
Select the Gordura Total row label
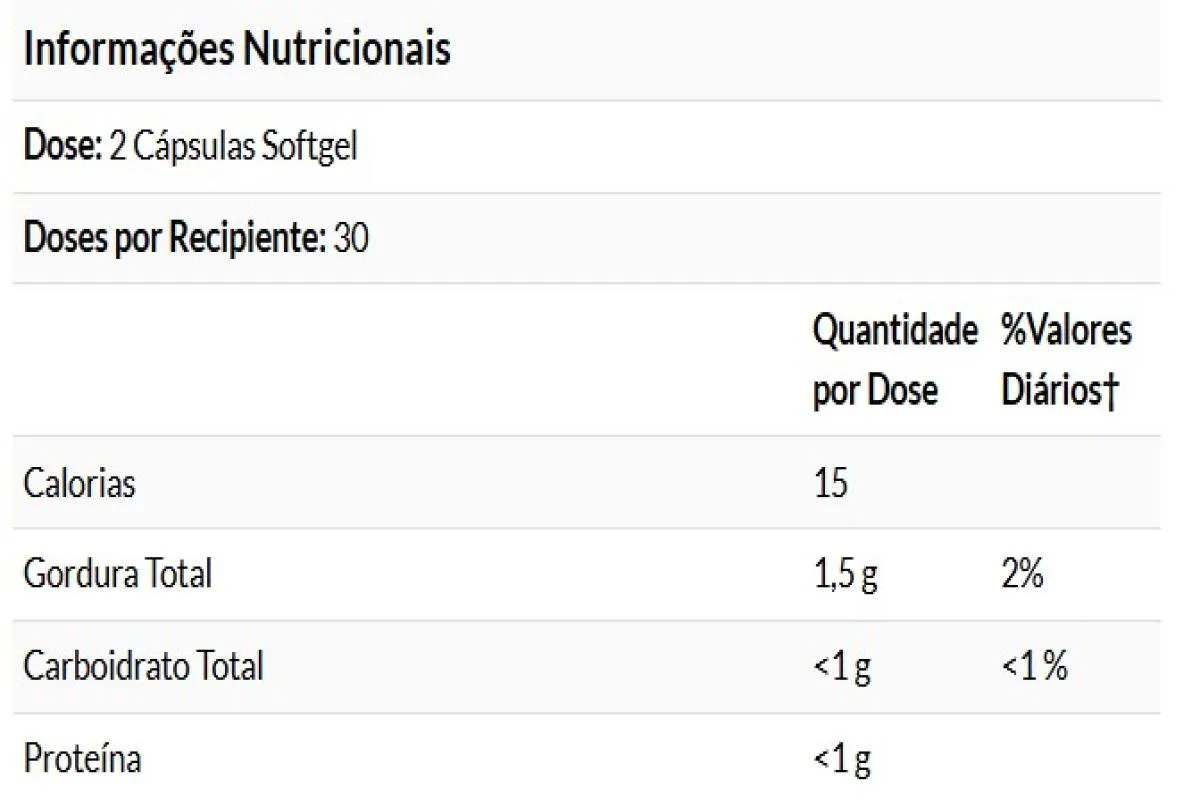point(117,575)
